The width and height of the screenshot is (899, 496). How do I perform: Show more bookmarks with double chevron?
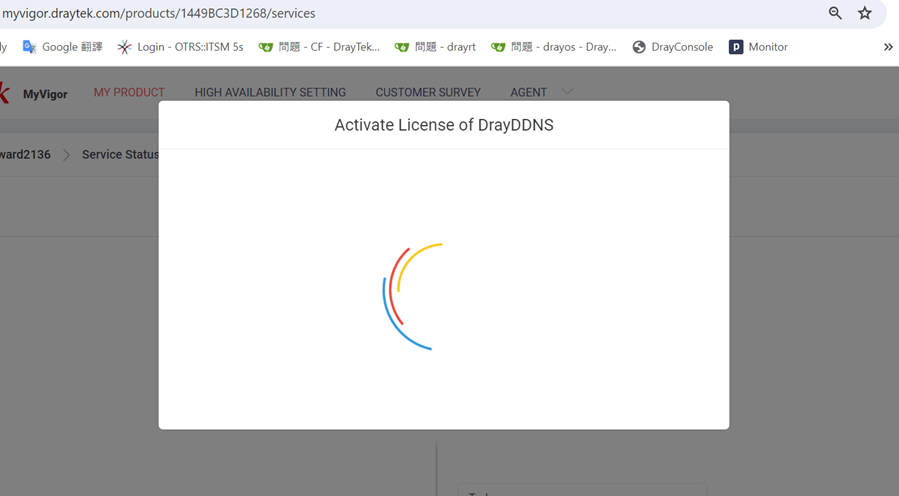[888, 47]
